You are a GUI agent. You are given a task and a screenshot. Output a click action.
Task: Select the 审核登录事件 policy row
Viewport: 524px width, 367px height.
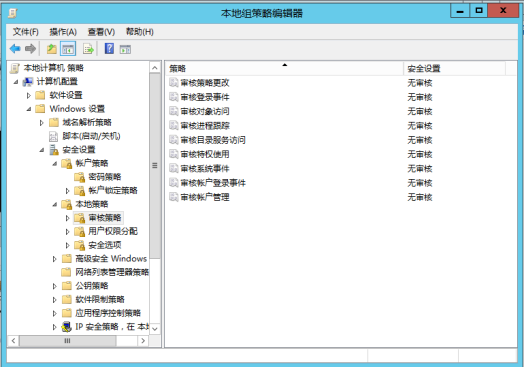pyautogui.click(x=341, y=97)
